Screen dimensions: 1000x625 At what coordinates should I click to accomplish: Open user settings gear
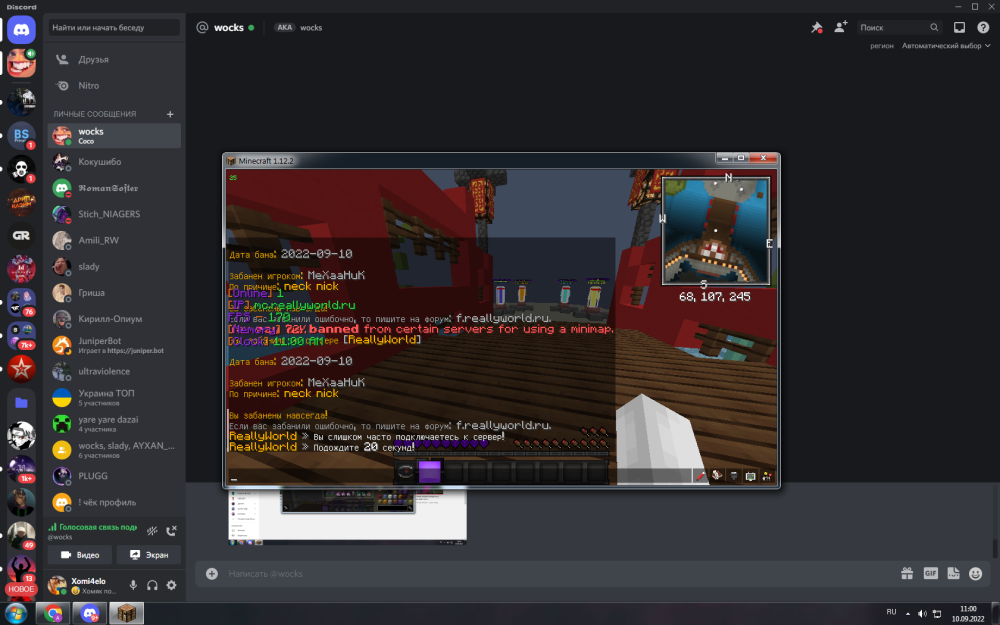(x=172, y=585)
